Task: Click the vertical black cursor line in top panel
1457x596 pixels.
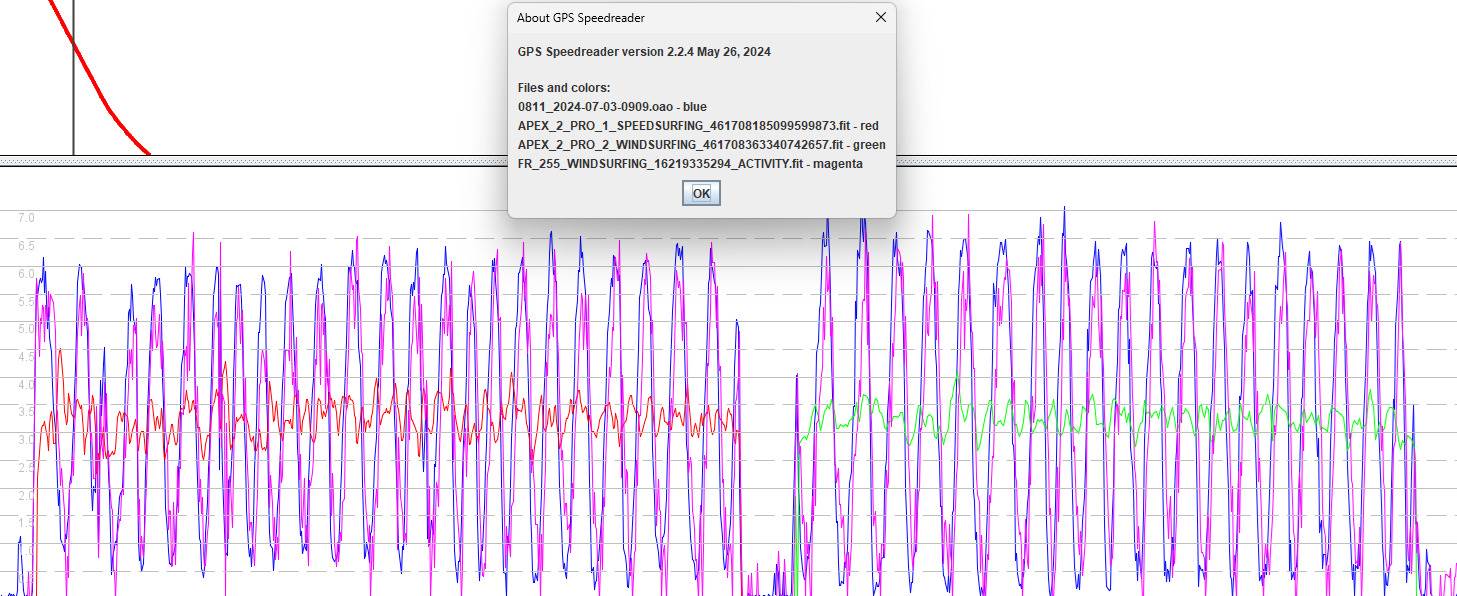Action: (73, 100)
